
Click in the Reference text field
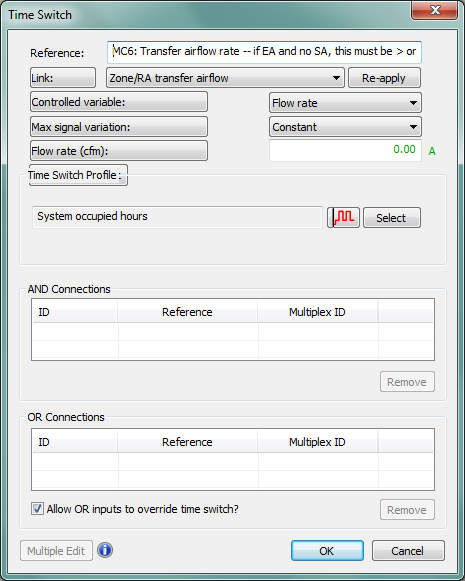264,52
